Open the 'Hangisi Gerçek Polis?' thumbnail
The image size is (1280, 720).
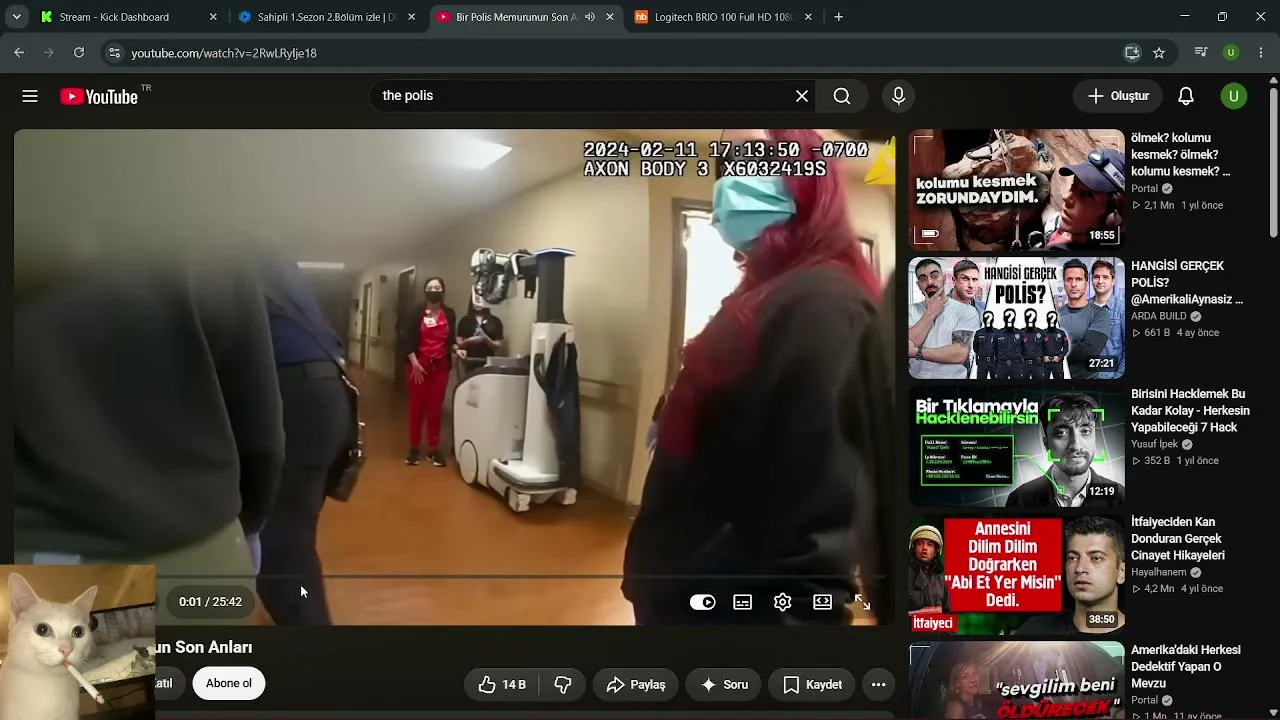click(x=1017, y=318)
